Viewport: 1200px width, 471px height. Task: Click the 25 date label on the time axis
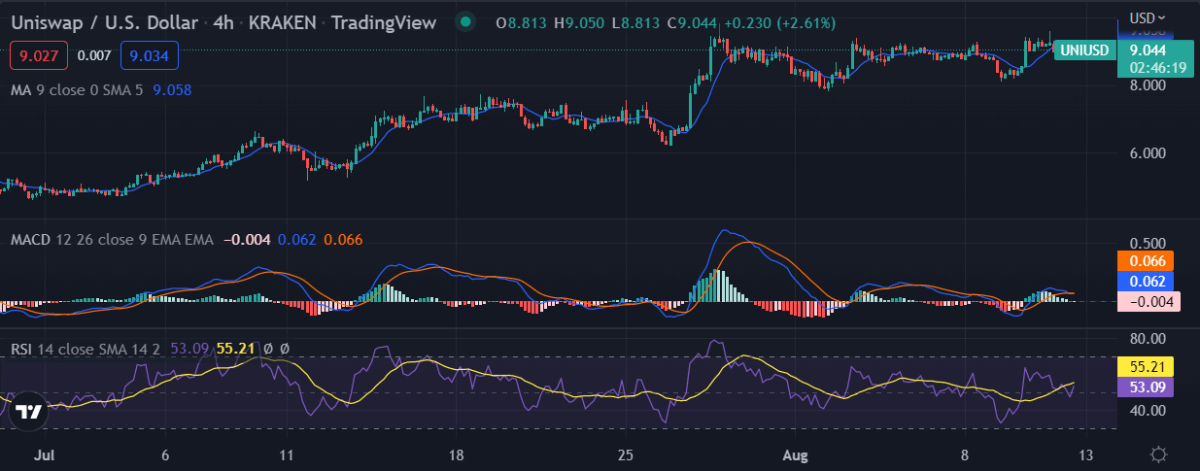pyautogui.click(x=625, y=454)
